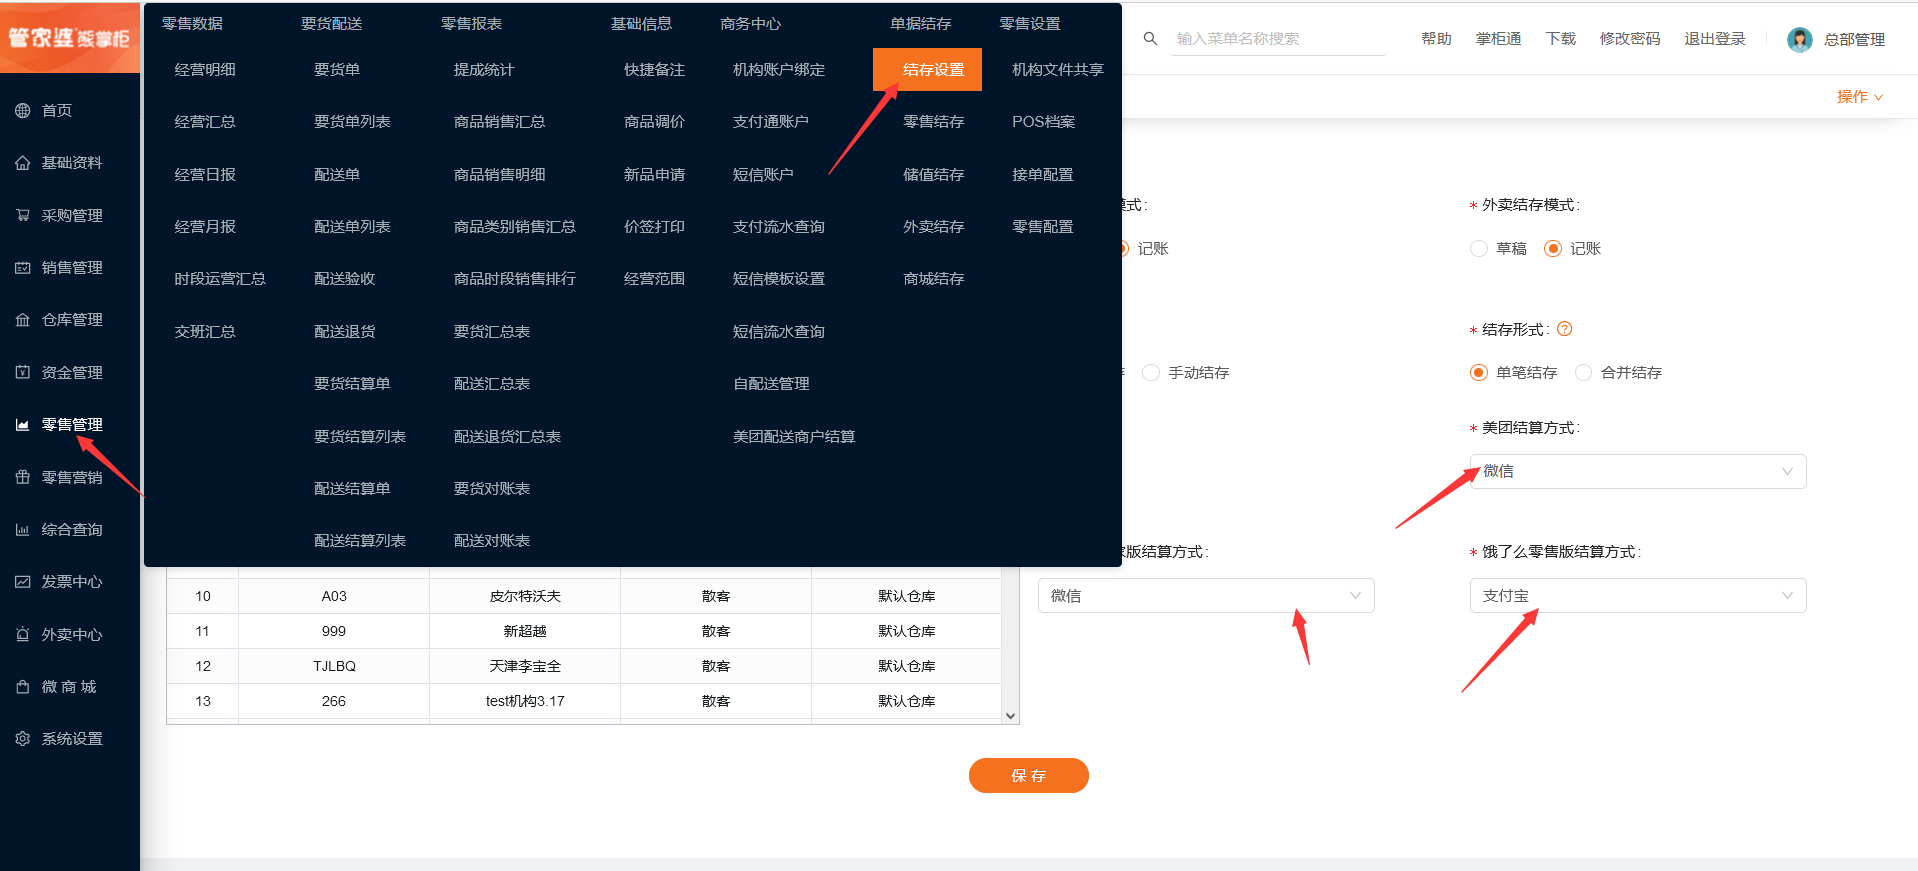Viewport: 1918px width, 871px height.
Task: Open 外卖结存 menu item
Action: (x=933, y=227)
